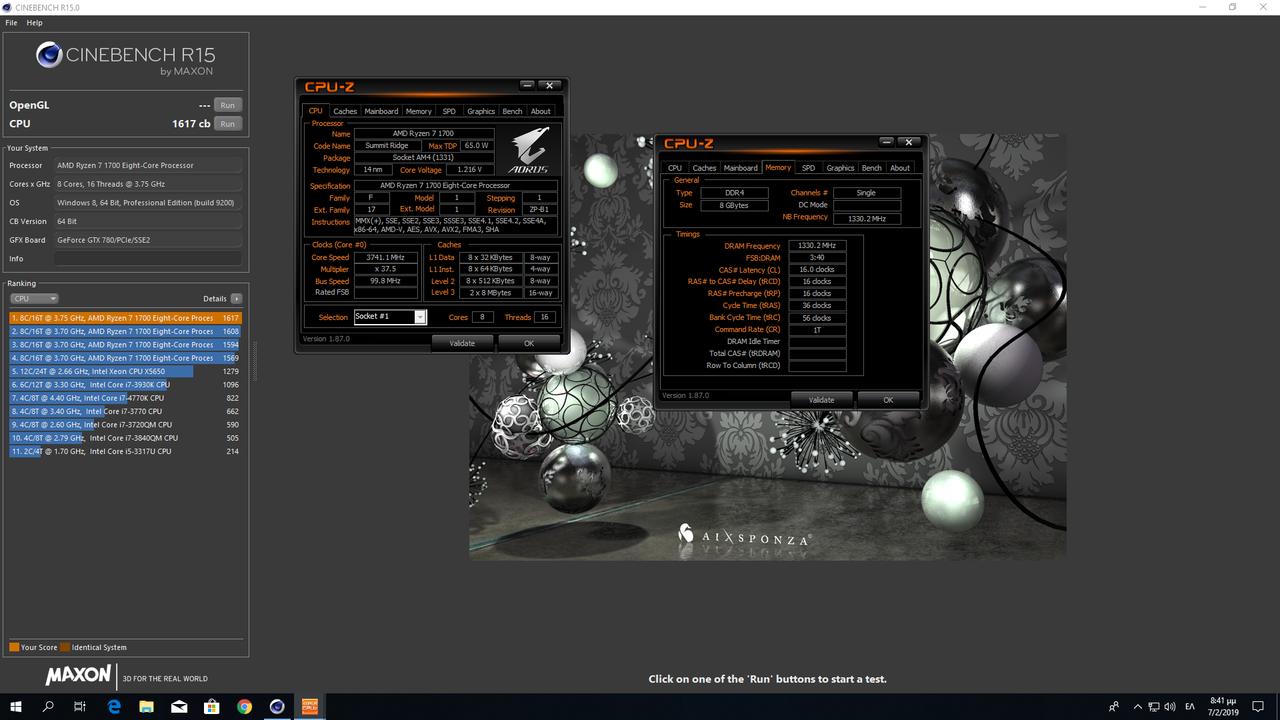Switch to CPU-Z taskbar icon
1280x720 pixels.
pos(310,706)
